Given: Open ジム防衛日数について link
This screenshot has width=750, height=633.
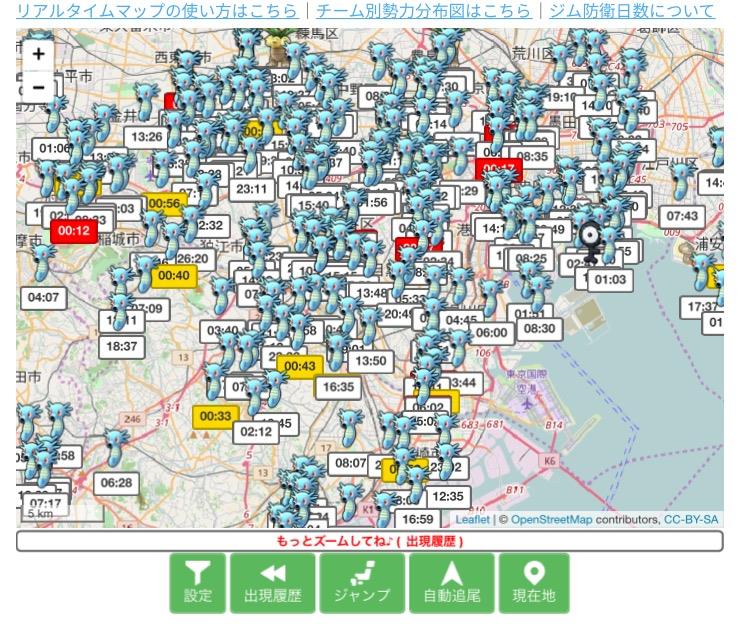Looking at the screenshot, I should pos(632,11).
